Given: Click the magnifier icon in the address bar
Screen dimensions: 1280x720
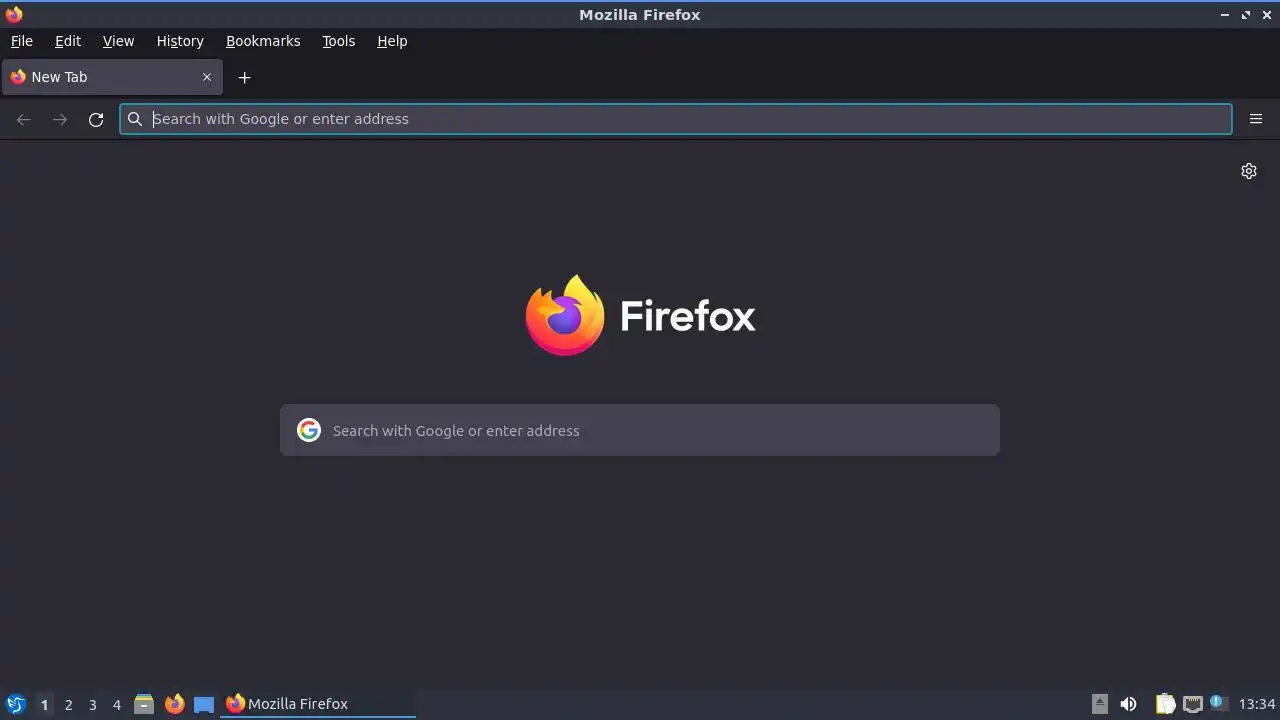Looking at the screenshot, I should click(135, 119).
